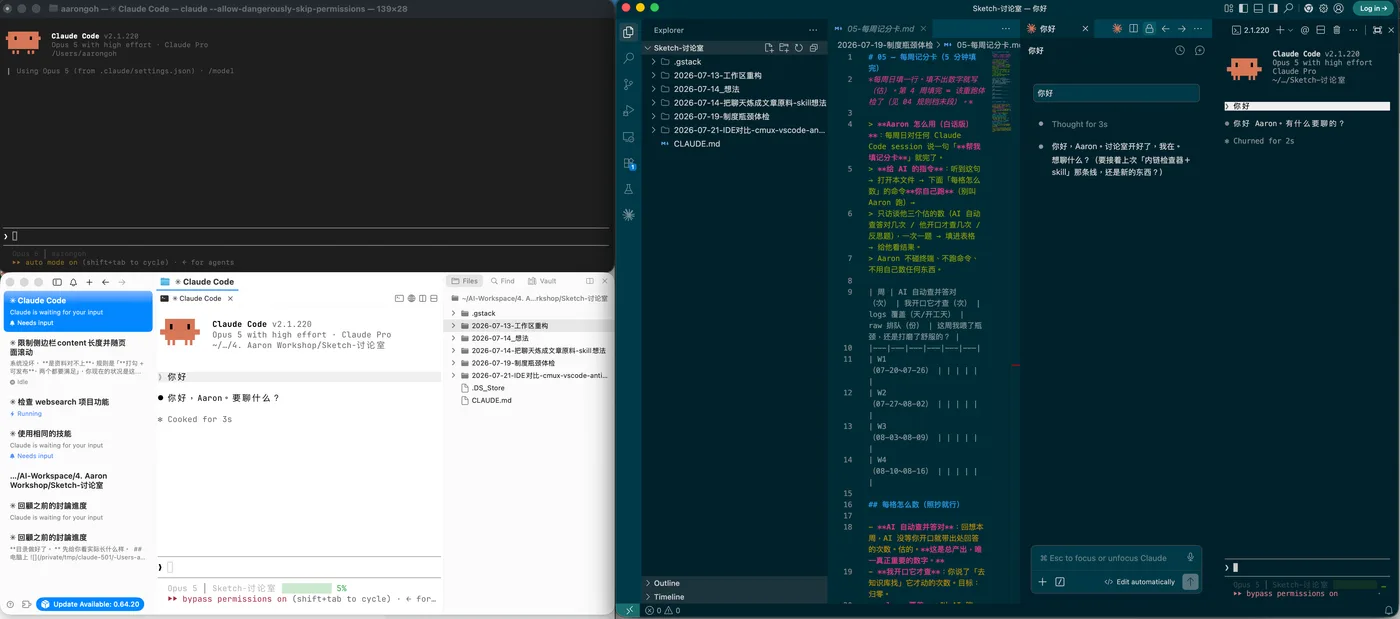Click the notification bell in the cmux toolbar

pyautogui.click(x=73, y=282)
